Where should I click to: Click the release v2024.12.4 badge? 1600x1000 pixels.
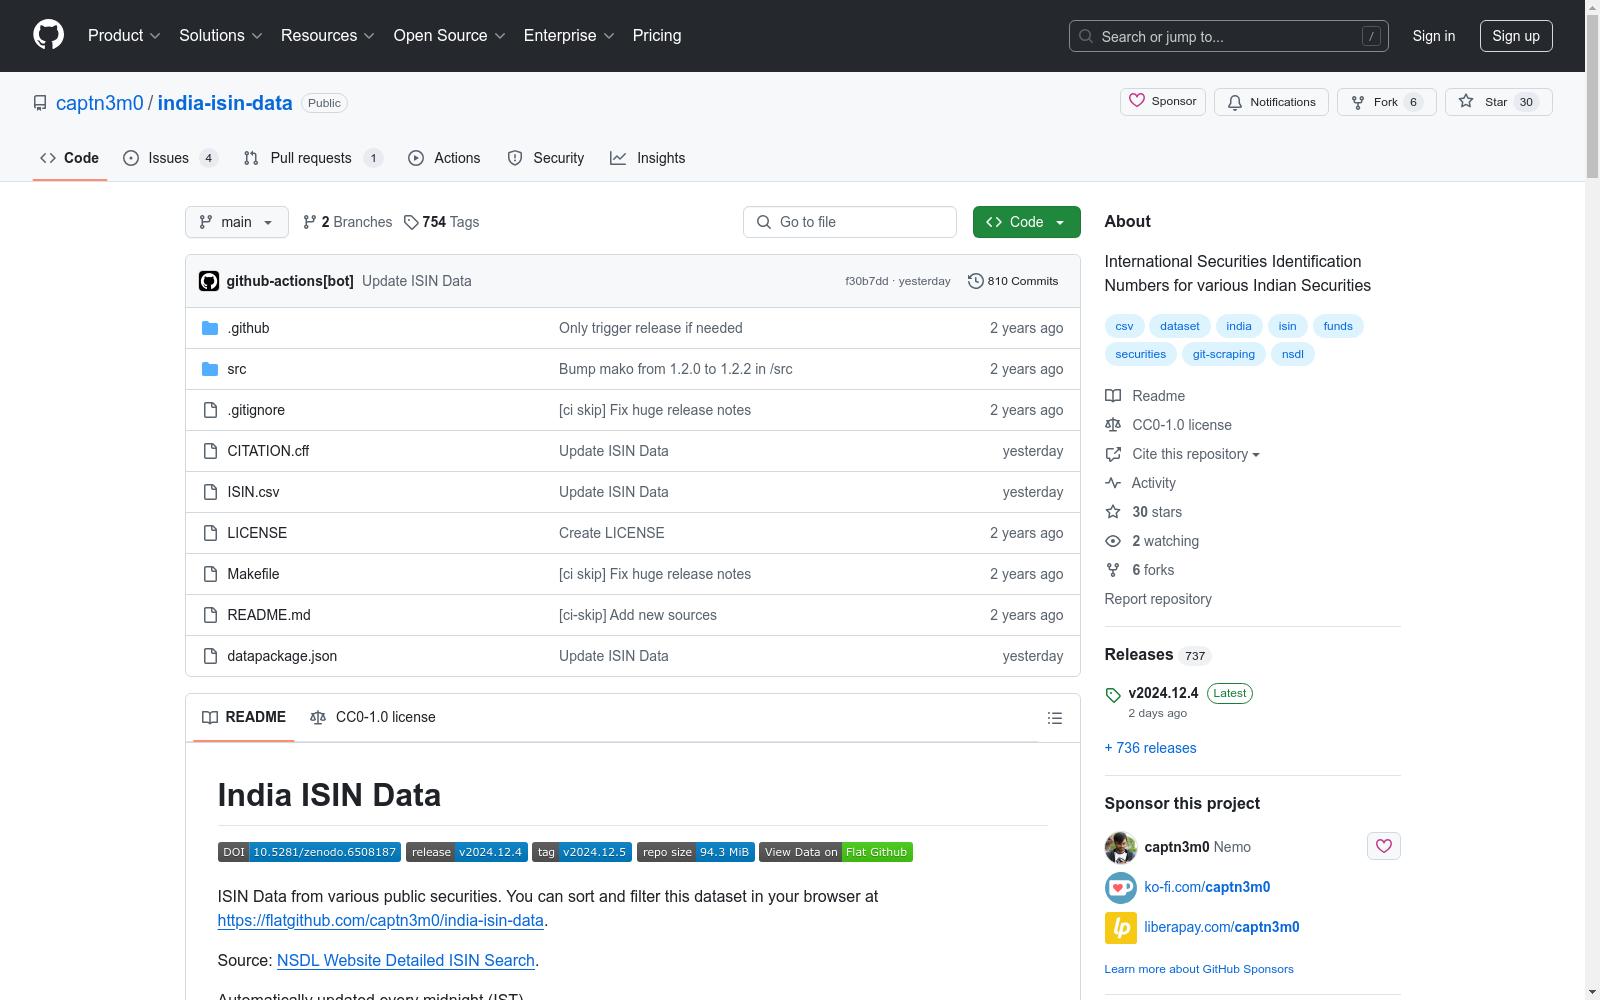tap(467, 852)
